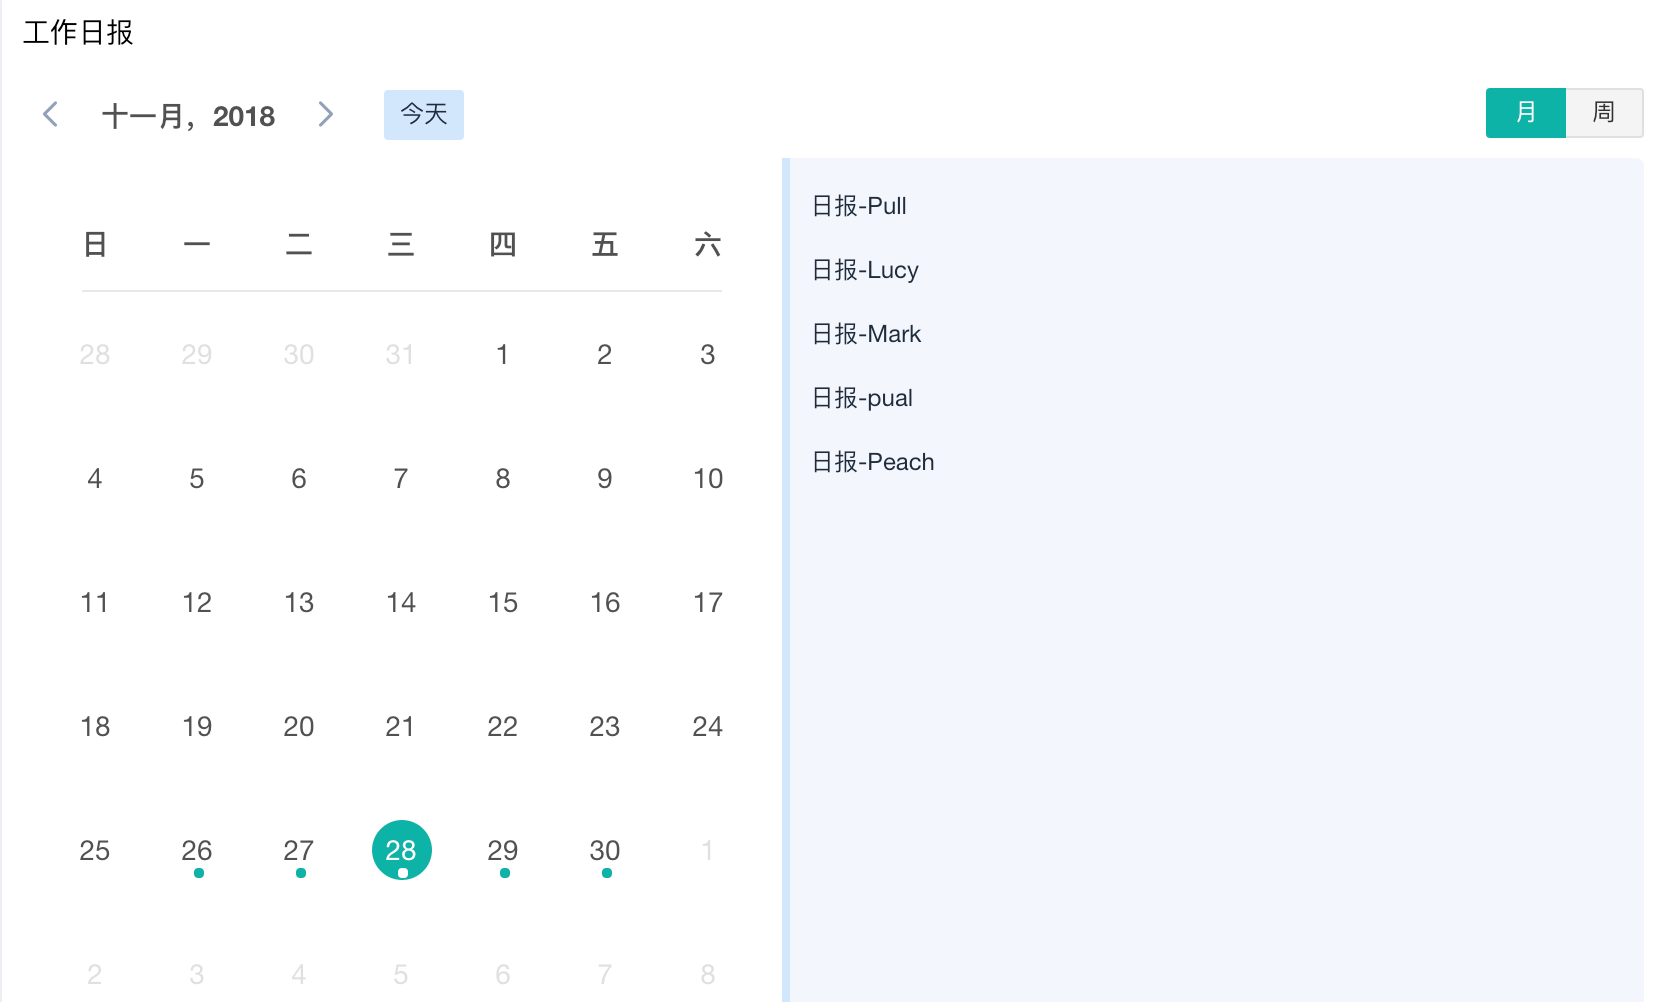Switch to 月 (month) view
Screen dimensions: 1660x1002
[x=1525, y=112]
